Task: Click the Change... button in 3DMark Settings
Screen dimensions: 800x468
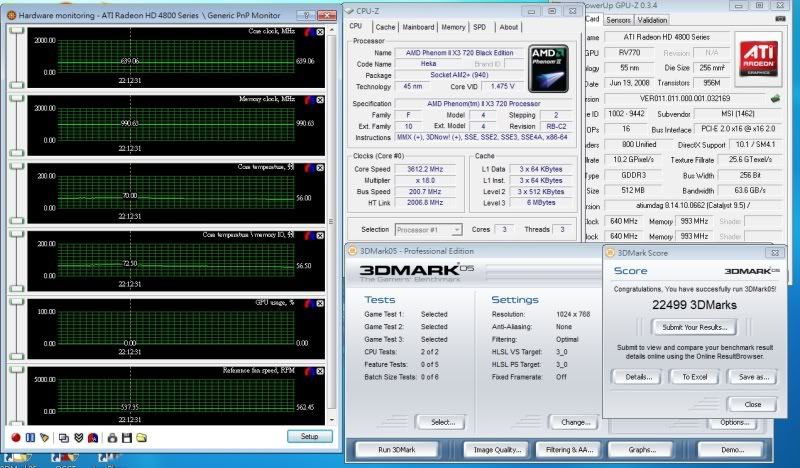Action: 572,422
